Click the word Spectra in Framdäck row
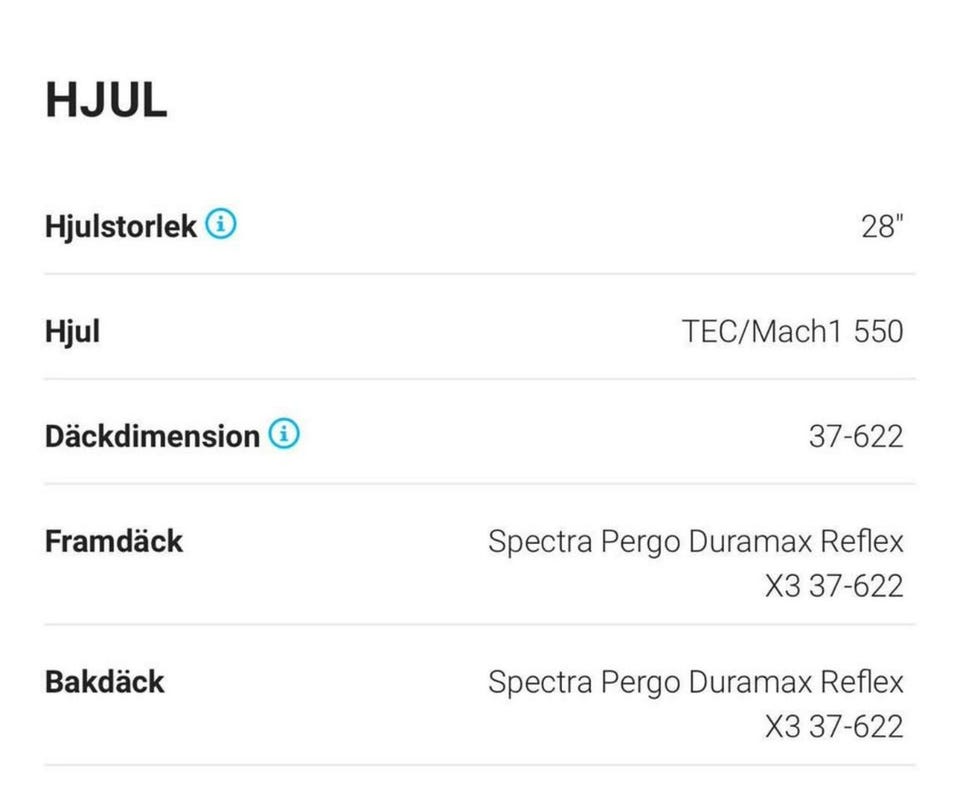This screenshot has width=960, height=801. [540, 542]
